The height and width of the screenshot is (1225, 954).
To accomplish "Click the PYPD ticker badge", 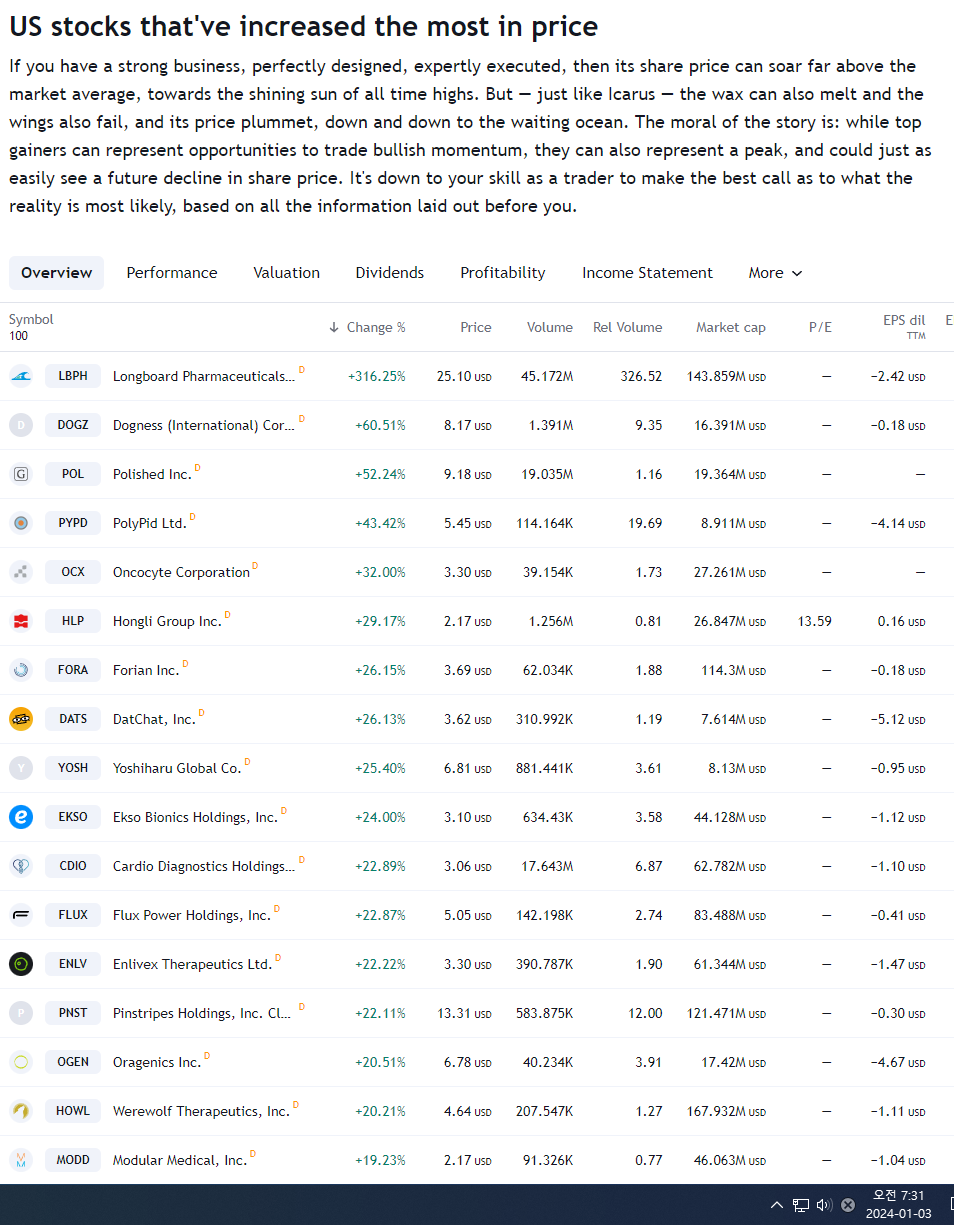I will (x=73, y=523).
